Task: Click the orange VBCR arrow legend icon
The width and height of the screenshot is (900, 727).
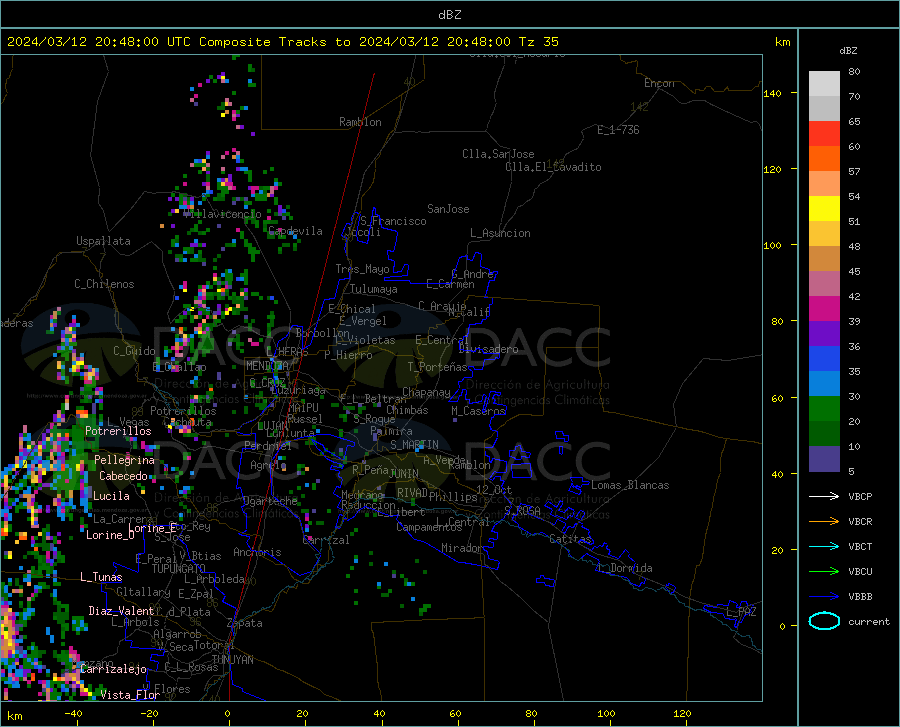Action: click(824, 522)
